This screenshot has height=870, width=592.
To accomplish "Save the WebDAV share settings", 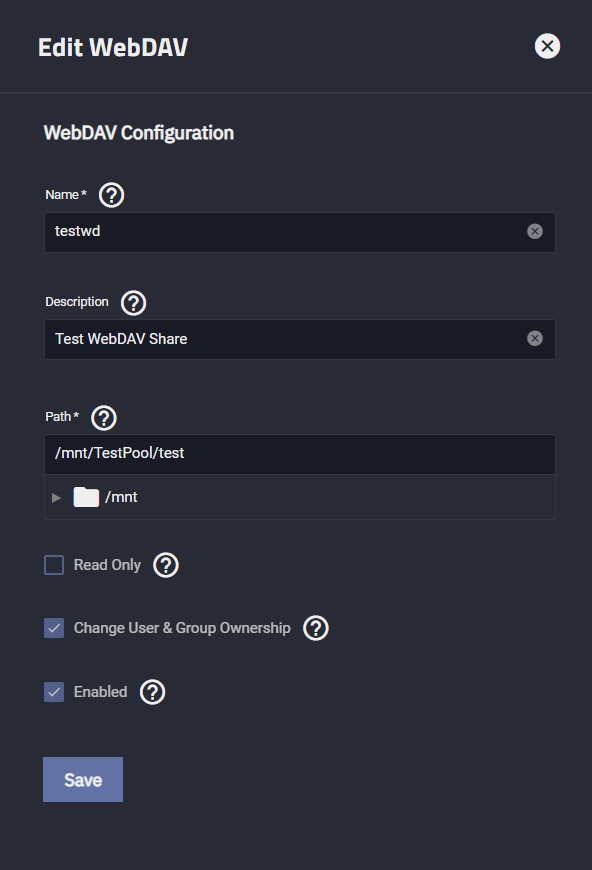I will [83, 780].
